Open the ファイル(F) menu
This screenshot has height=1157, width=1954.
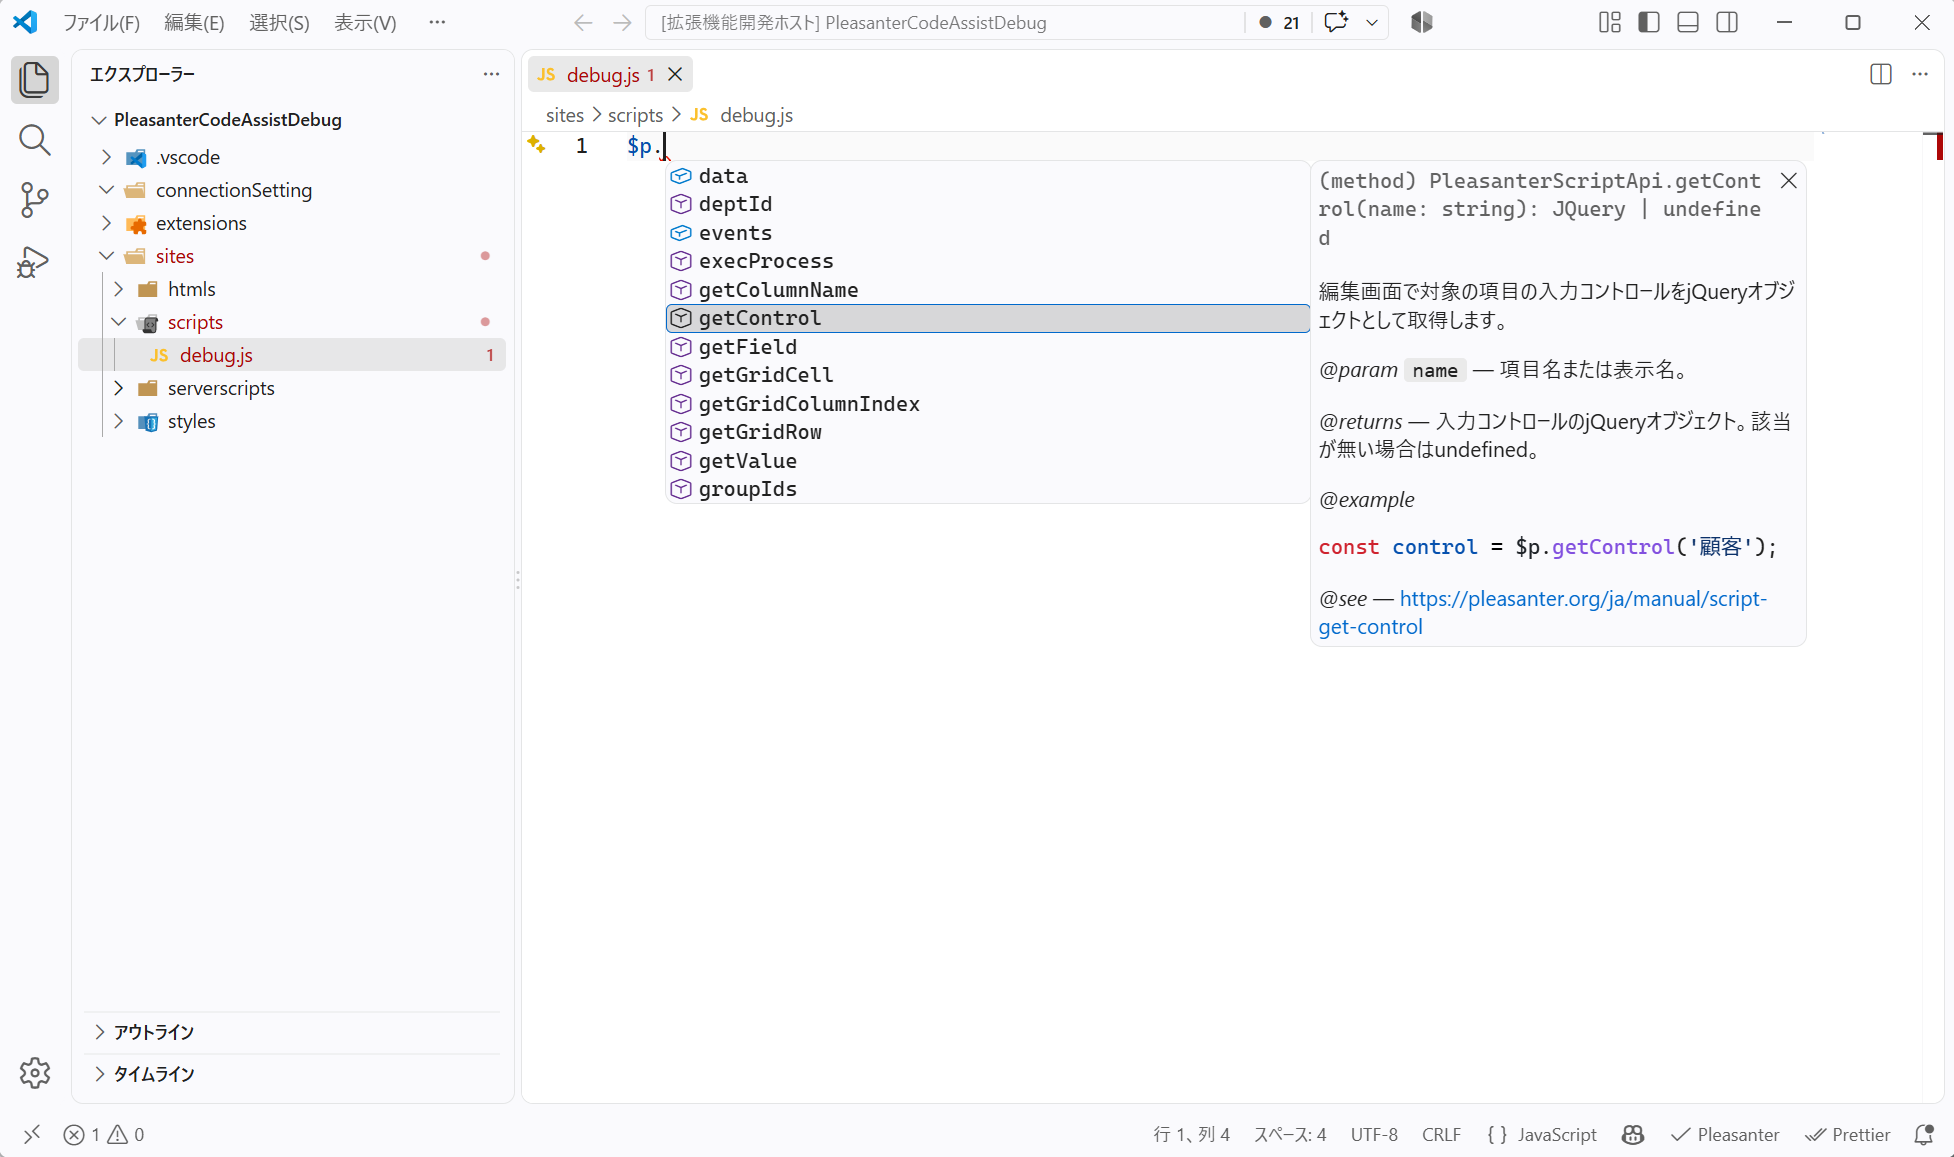[x=102, y=22]
